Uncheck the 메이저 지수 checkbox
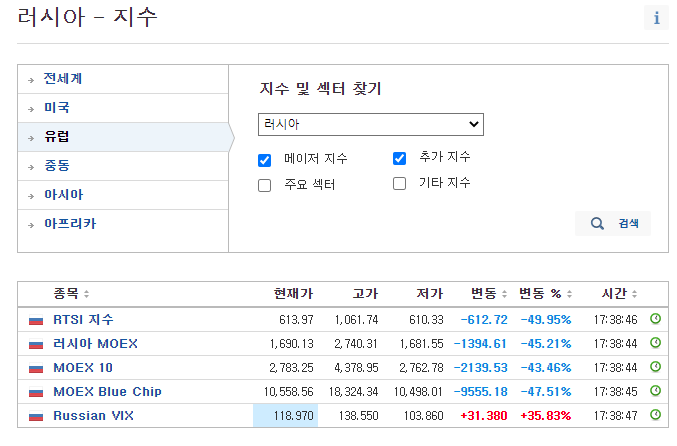Screen dimensions: 677x446 [x=264, y=160]
